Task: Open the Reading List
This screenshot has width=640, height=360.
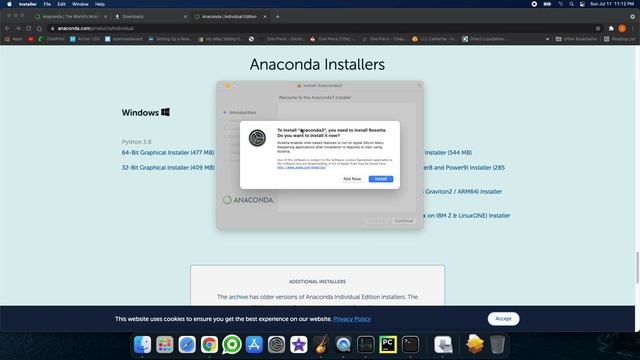Action: click(x=619, y=39)
